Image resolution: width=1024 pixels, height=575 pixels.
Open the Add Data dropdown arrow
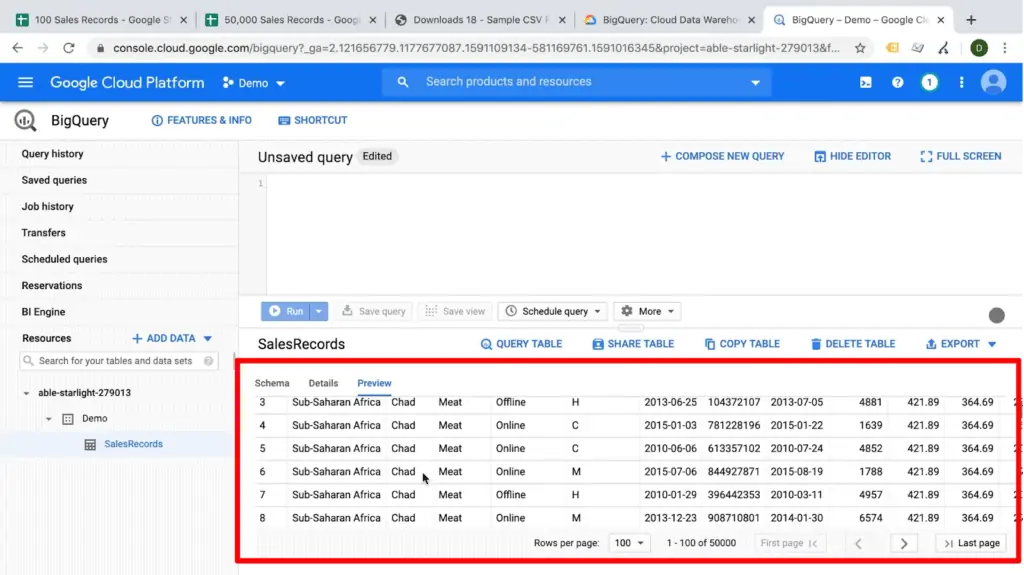(x=208, y=338)
